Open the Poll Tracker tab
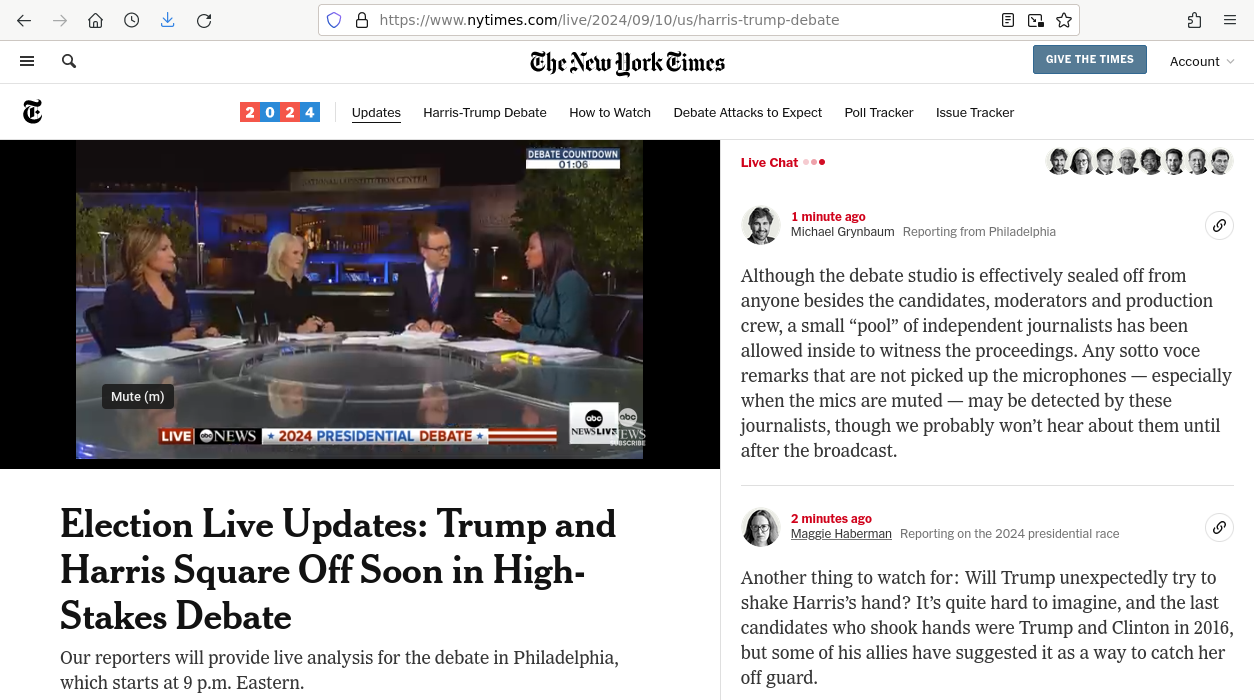This screenshot has height=700, width=1254. 878,113
